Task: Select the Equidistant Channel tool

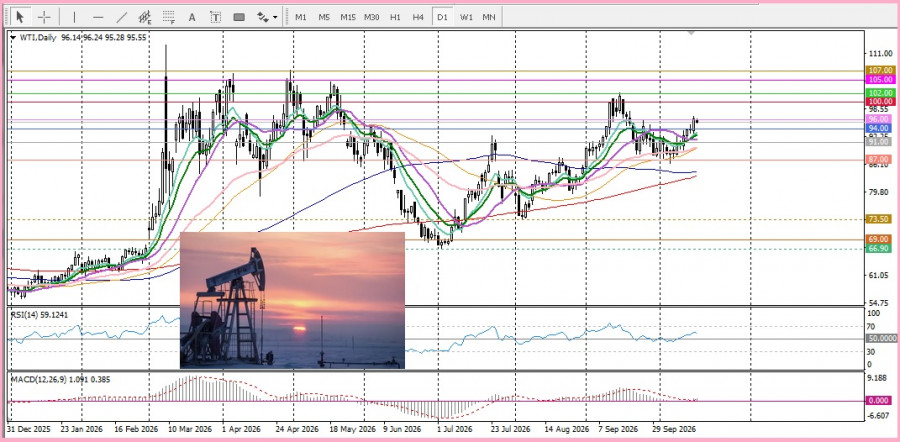Action: click(145, 17)
